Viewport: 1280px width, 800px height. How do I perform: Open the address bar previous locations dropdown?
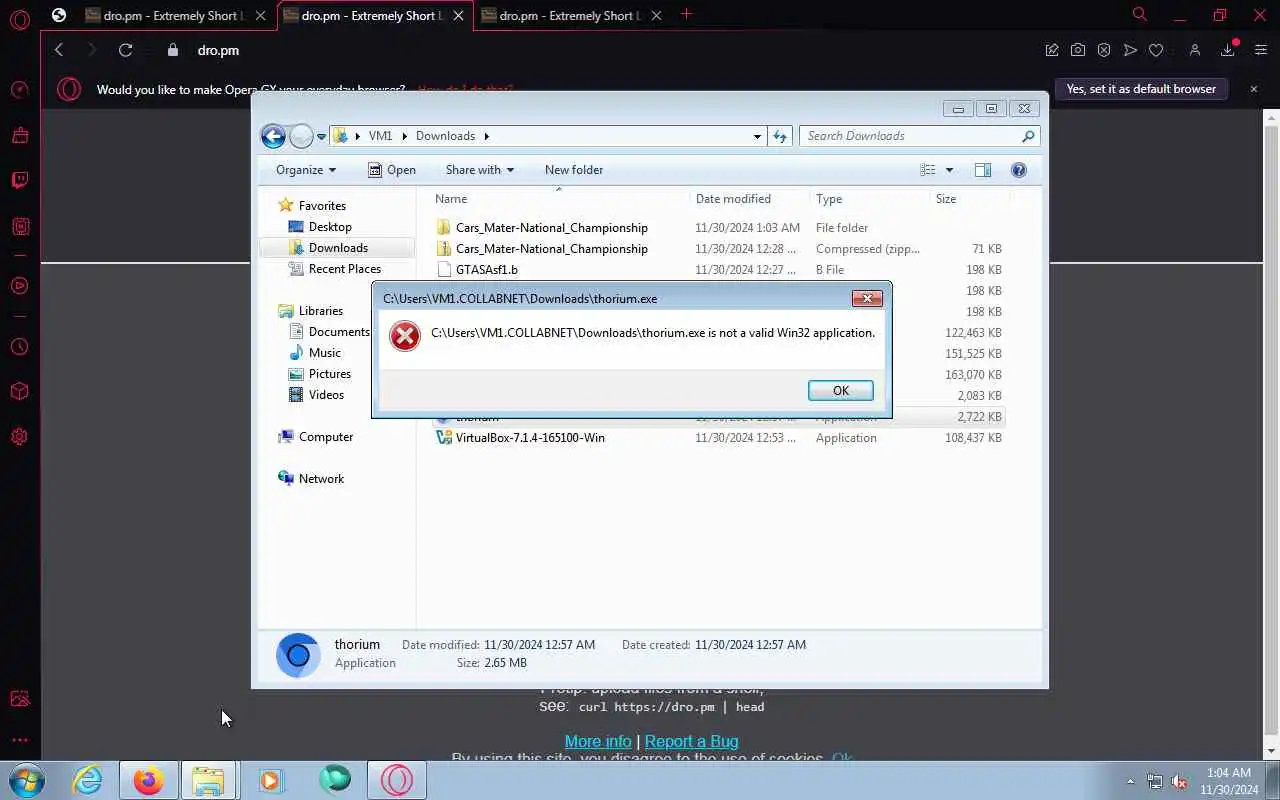coord(757,136)
